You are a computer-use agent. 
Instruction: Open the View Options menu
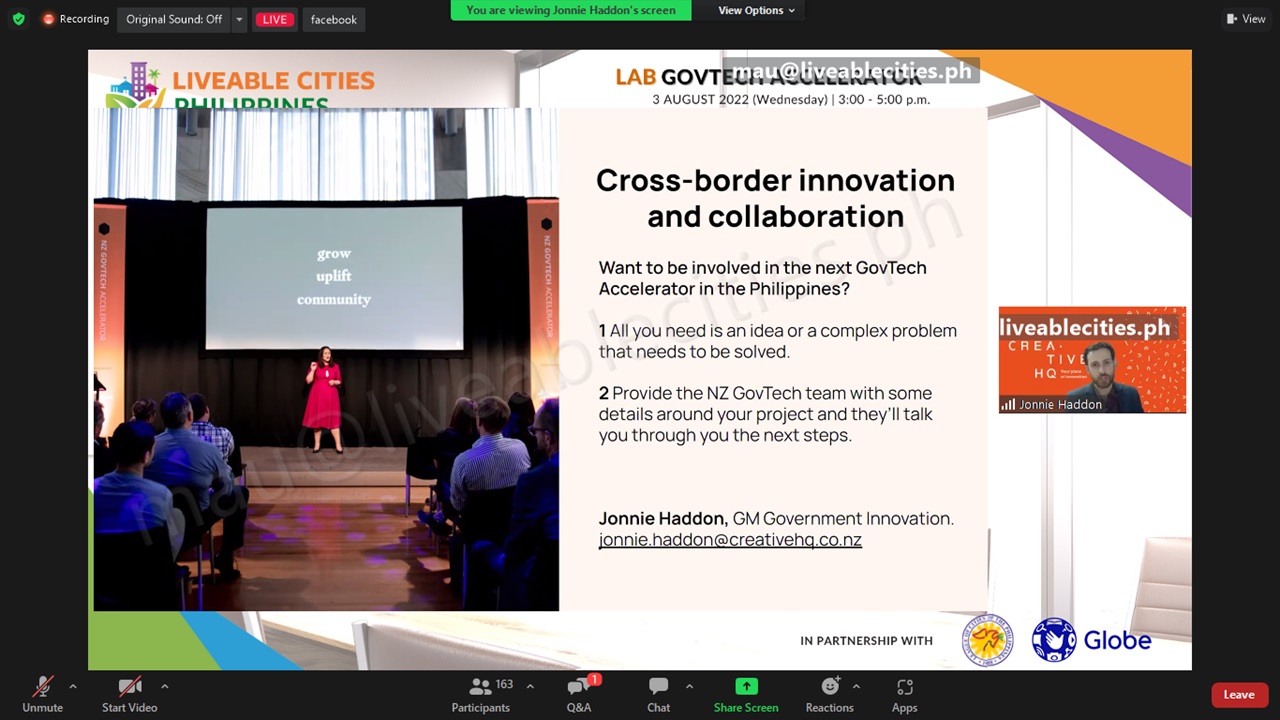(x=756, y=10)
